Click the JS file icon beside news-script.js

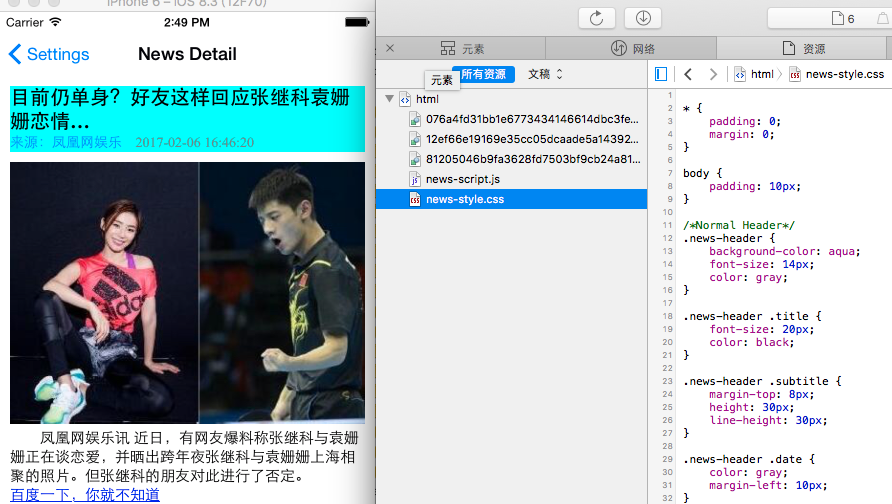pyautogui.click(x=415, y=179)
